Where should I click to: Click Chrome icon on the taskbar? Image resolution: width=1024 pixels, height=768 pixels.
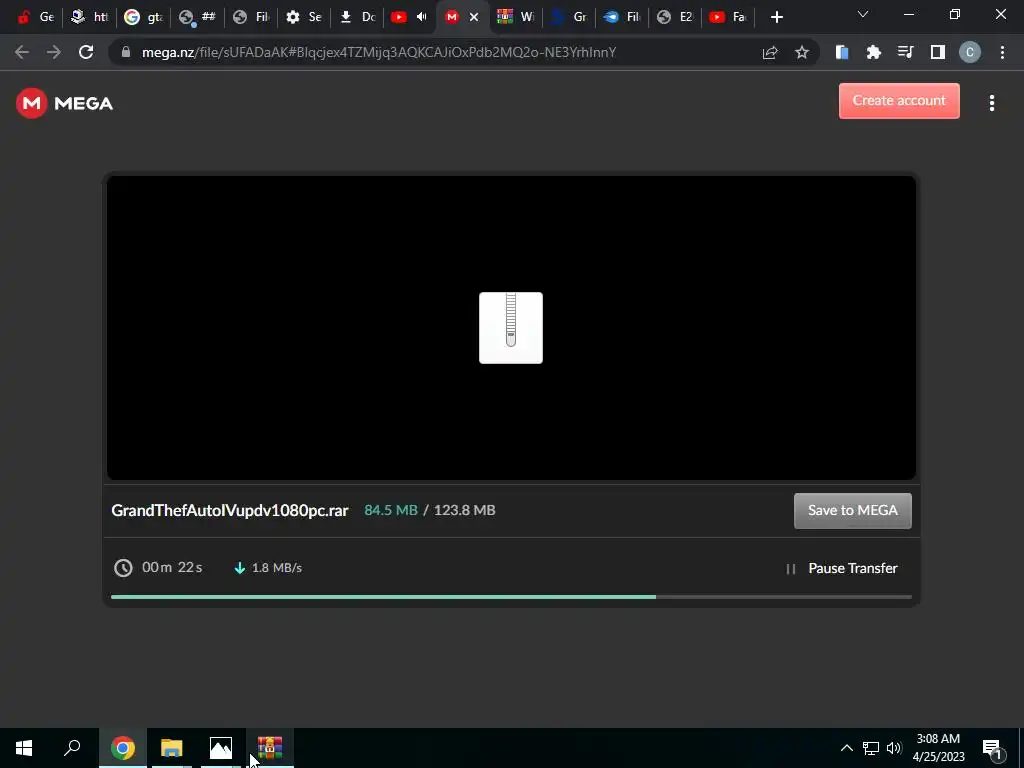[123, 748]
